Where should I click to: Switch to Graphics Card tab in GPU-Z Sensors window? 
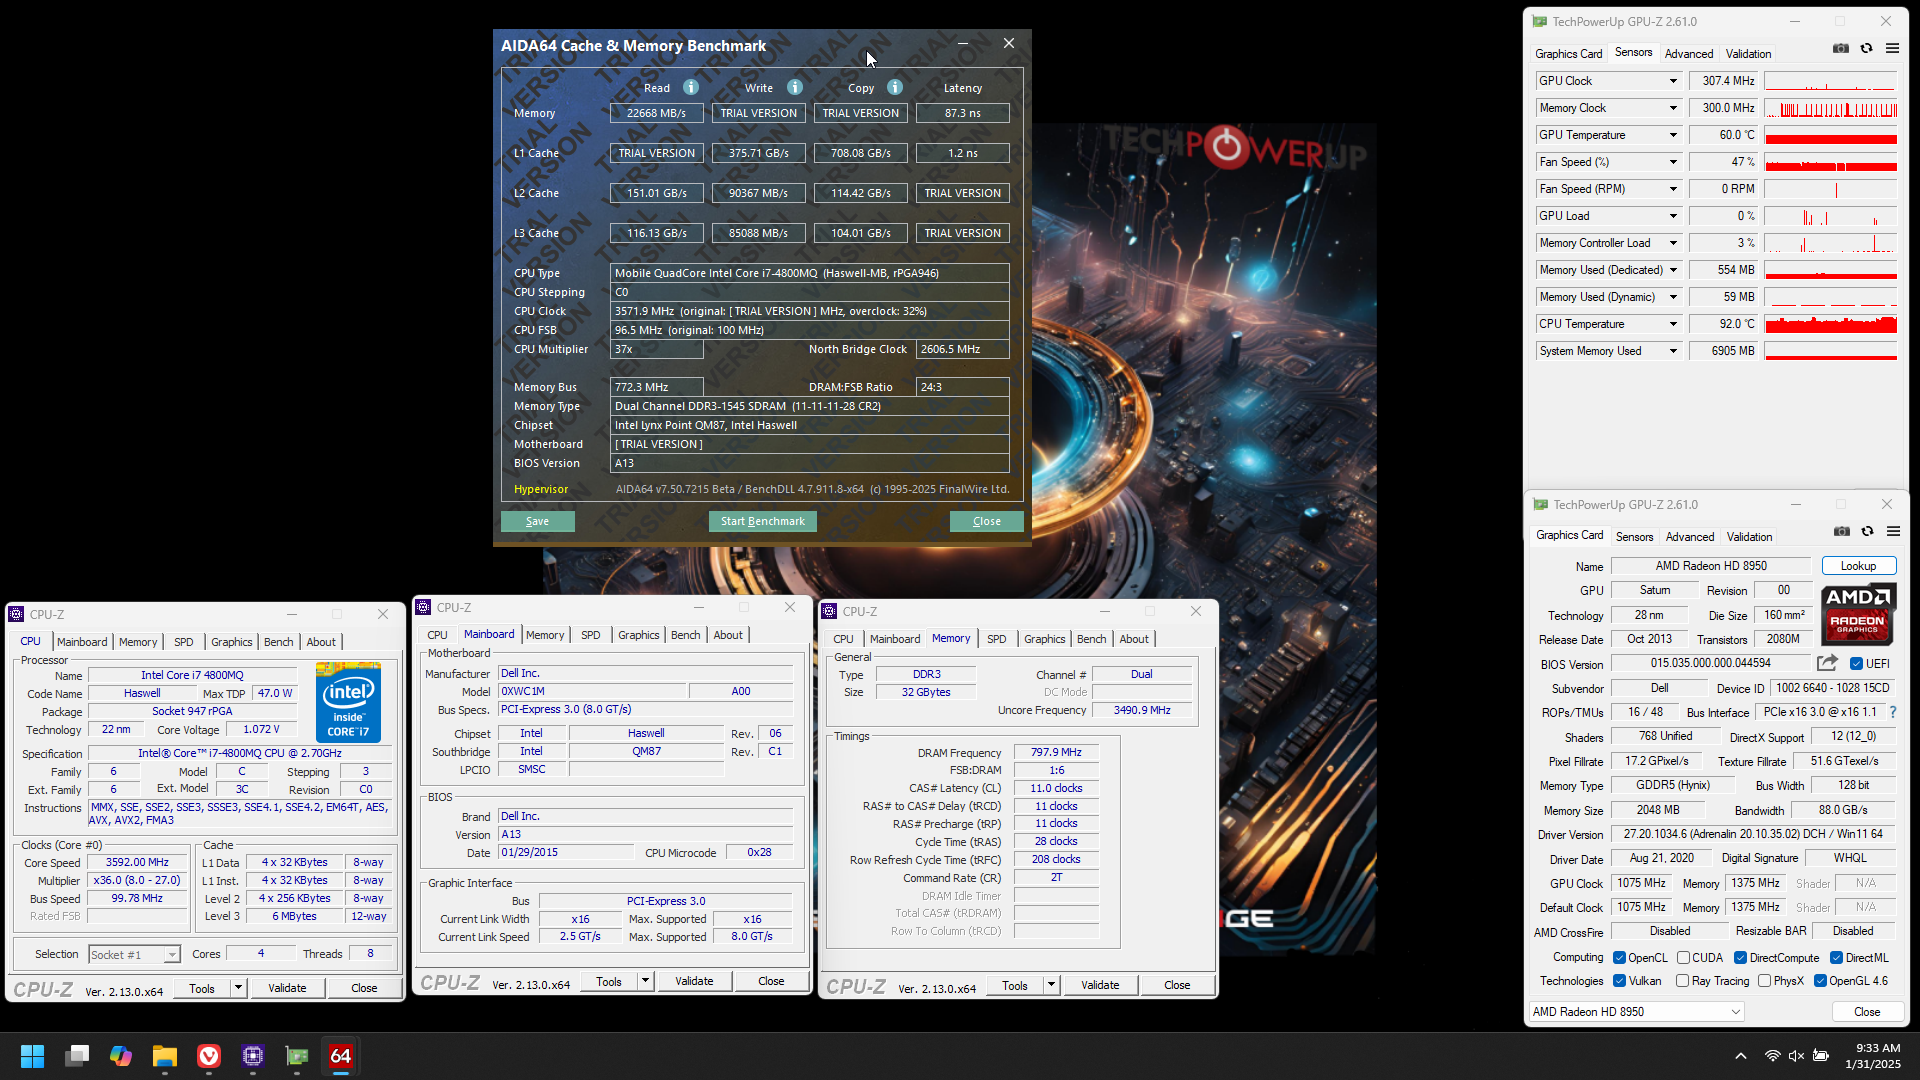point(1568,54)
